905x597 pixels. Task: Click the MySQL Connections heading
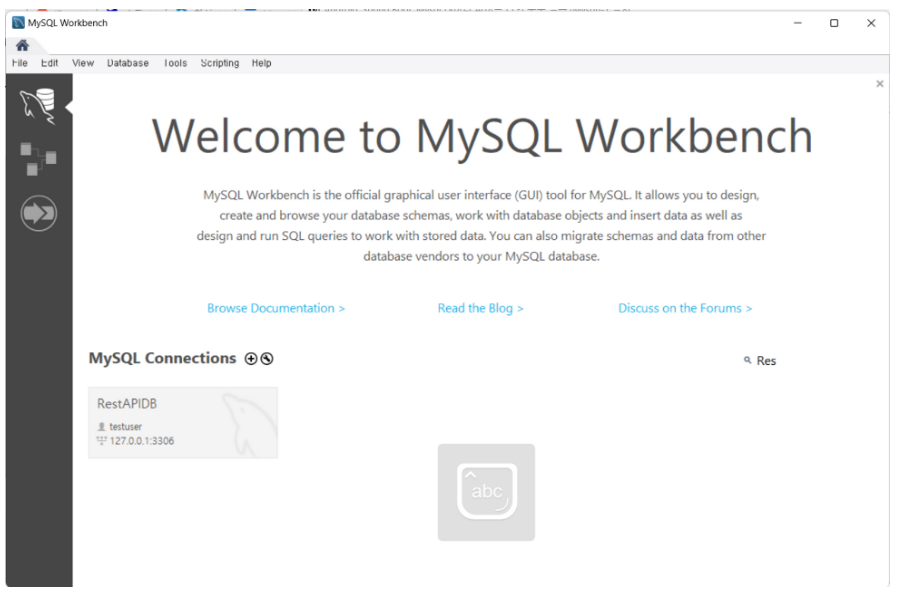pos(162,359)
